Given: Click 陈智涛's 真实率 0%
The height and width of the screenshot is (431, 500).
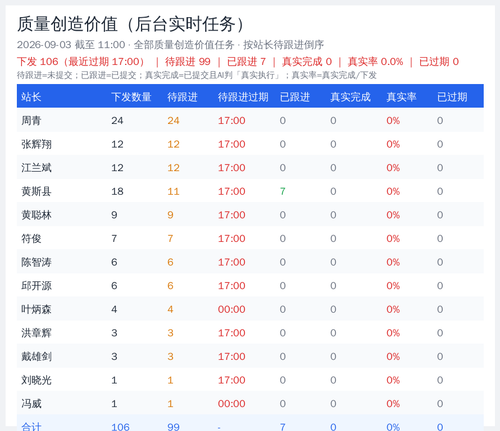Looking at the screenshot, I should coord(393,262).
